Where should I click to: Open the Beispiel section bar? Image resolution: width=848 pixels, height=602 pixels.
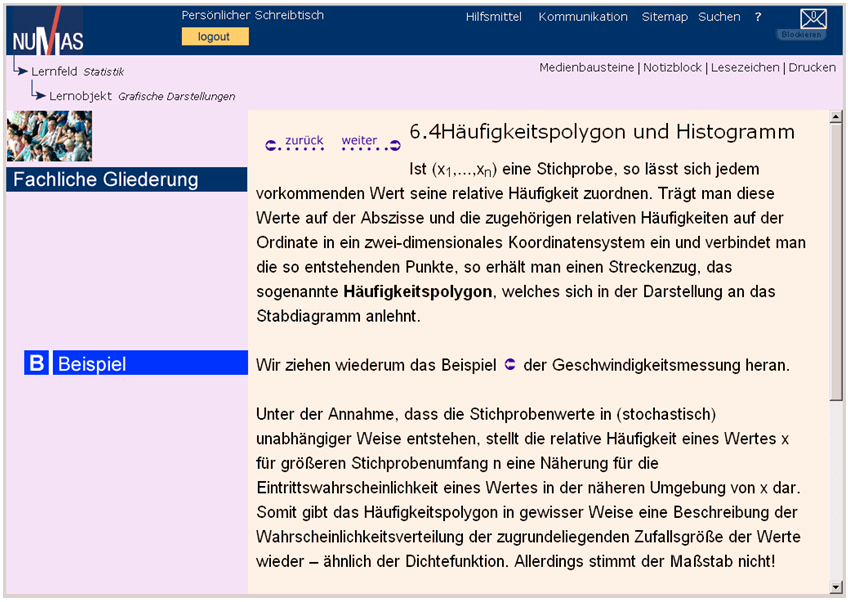coord(150,362)
